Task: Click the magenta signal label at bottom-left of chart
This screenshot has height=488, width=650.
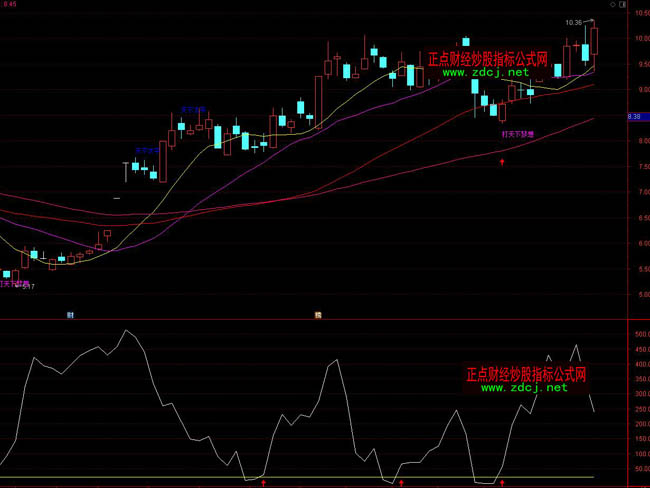Action: pyautogui.click(x=14, y=283)
